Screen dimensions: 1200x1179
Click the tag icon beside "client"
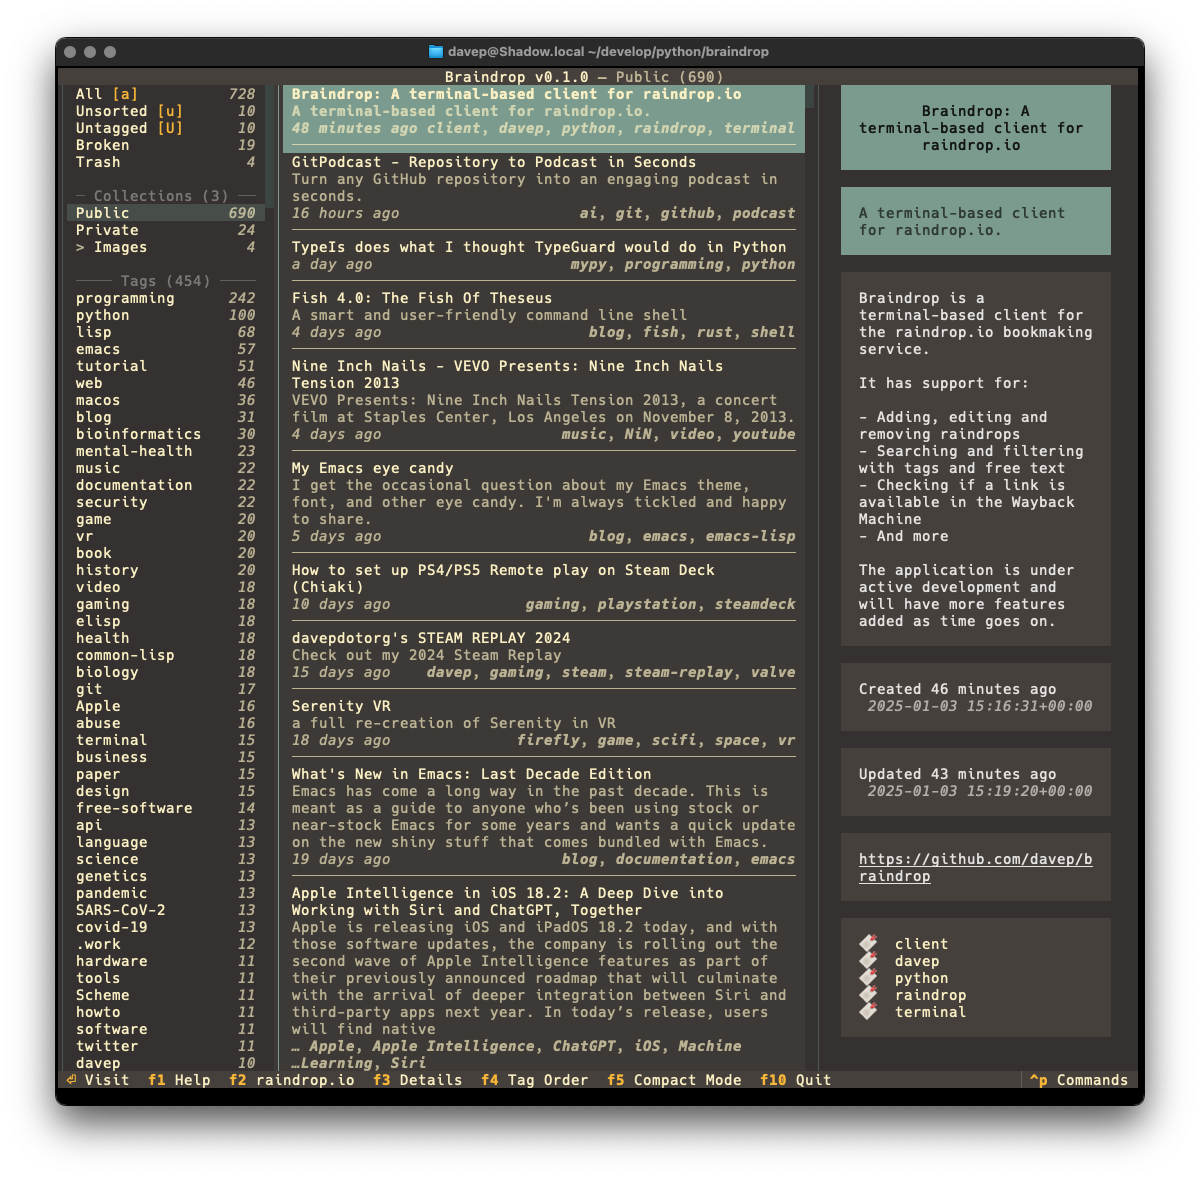click(x=866, y=943)
